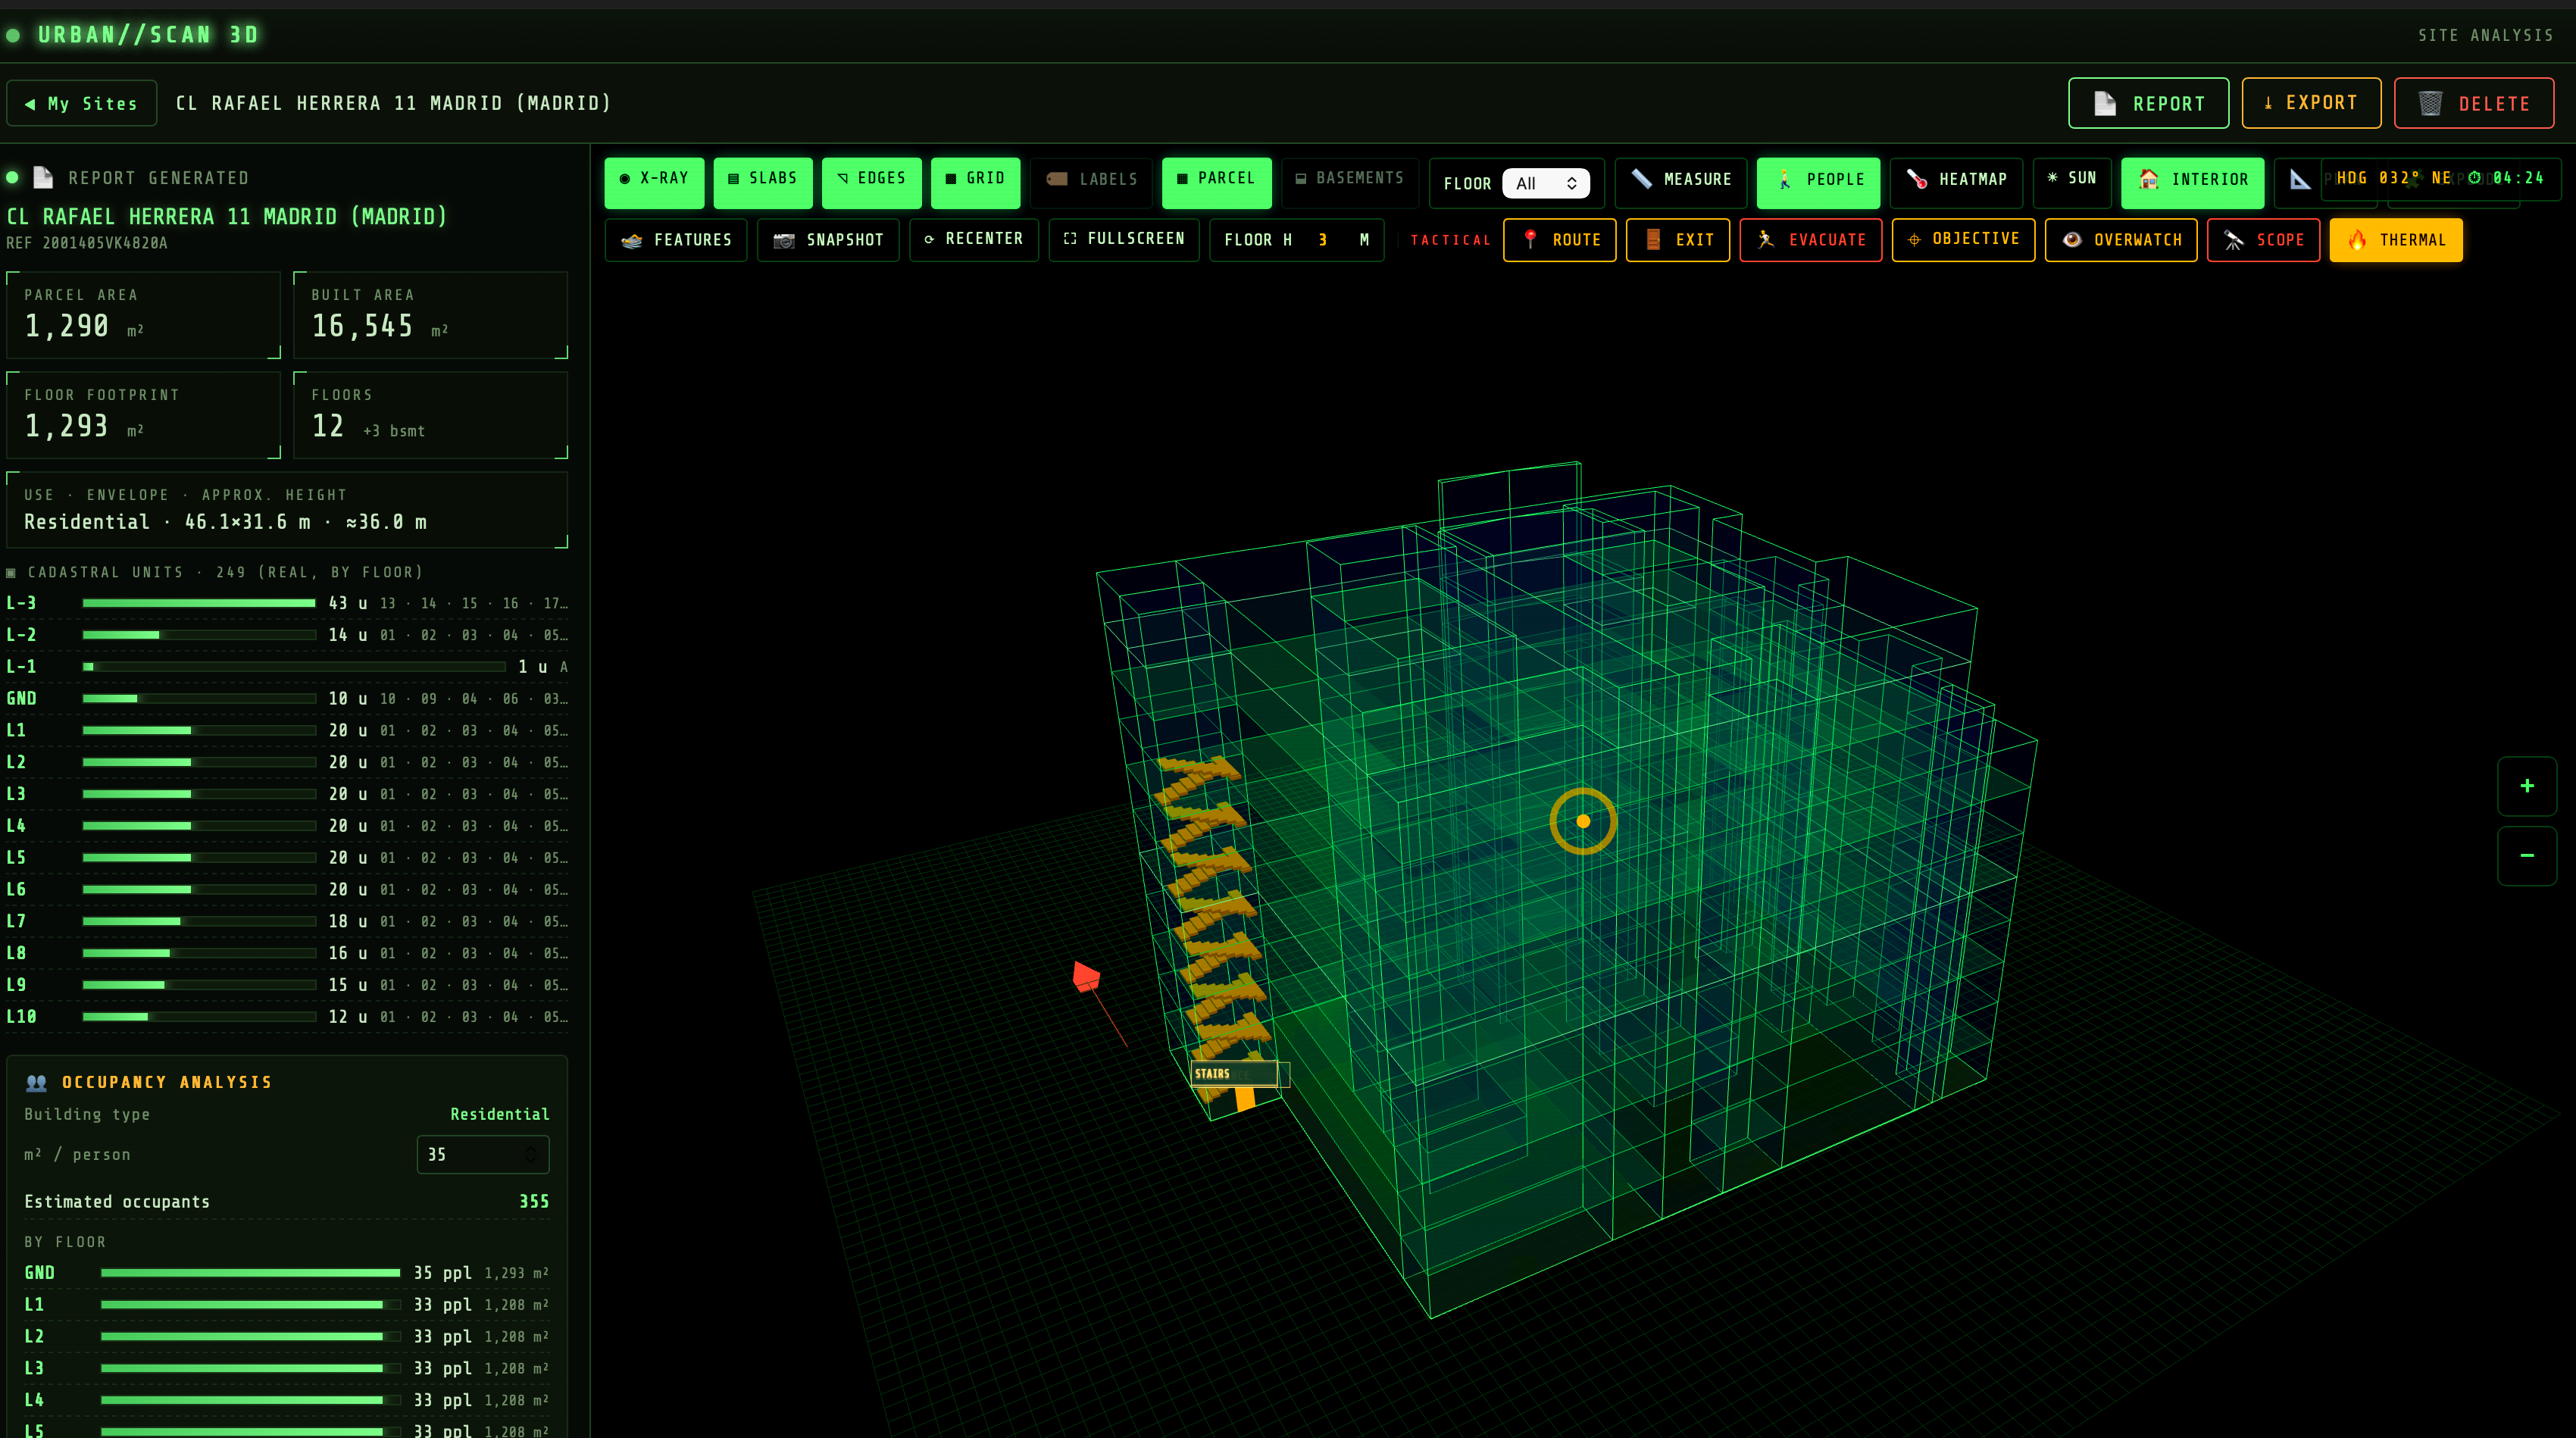
Task: Click the red camera marker near the building
Action: tap(1086, 976)
